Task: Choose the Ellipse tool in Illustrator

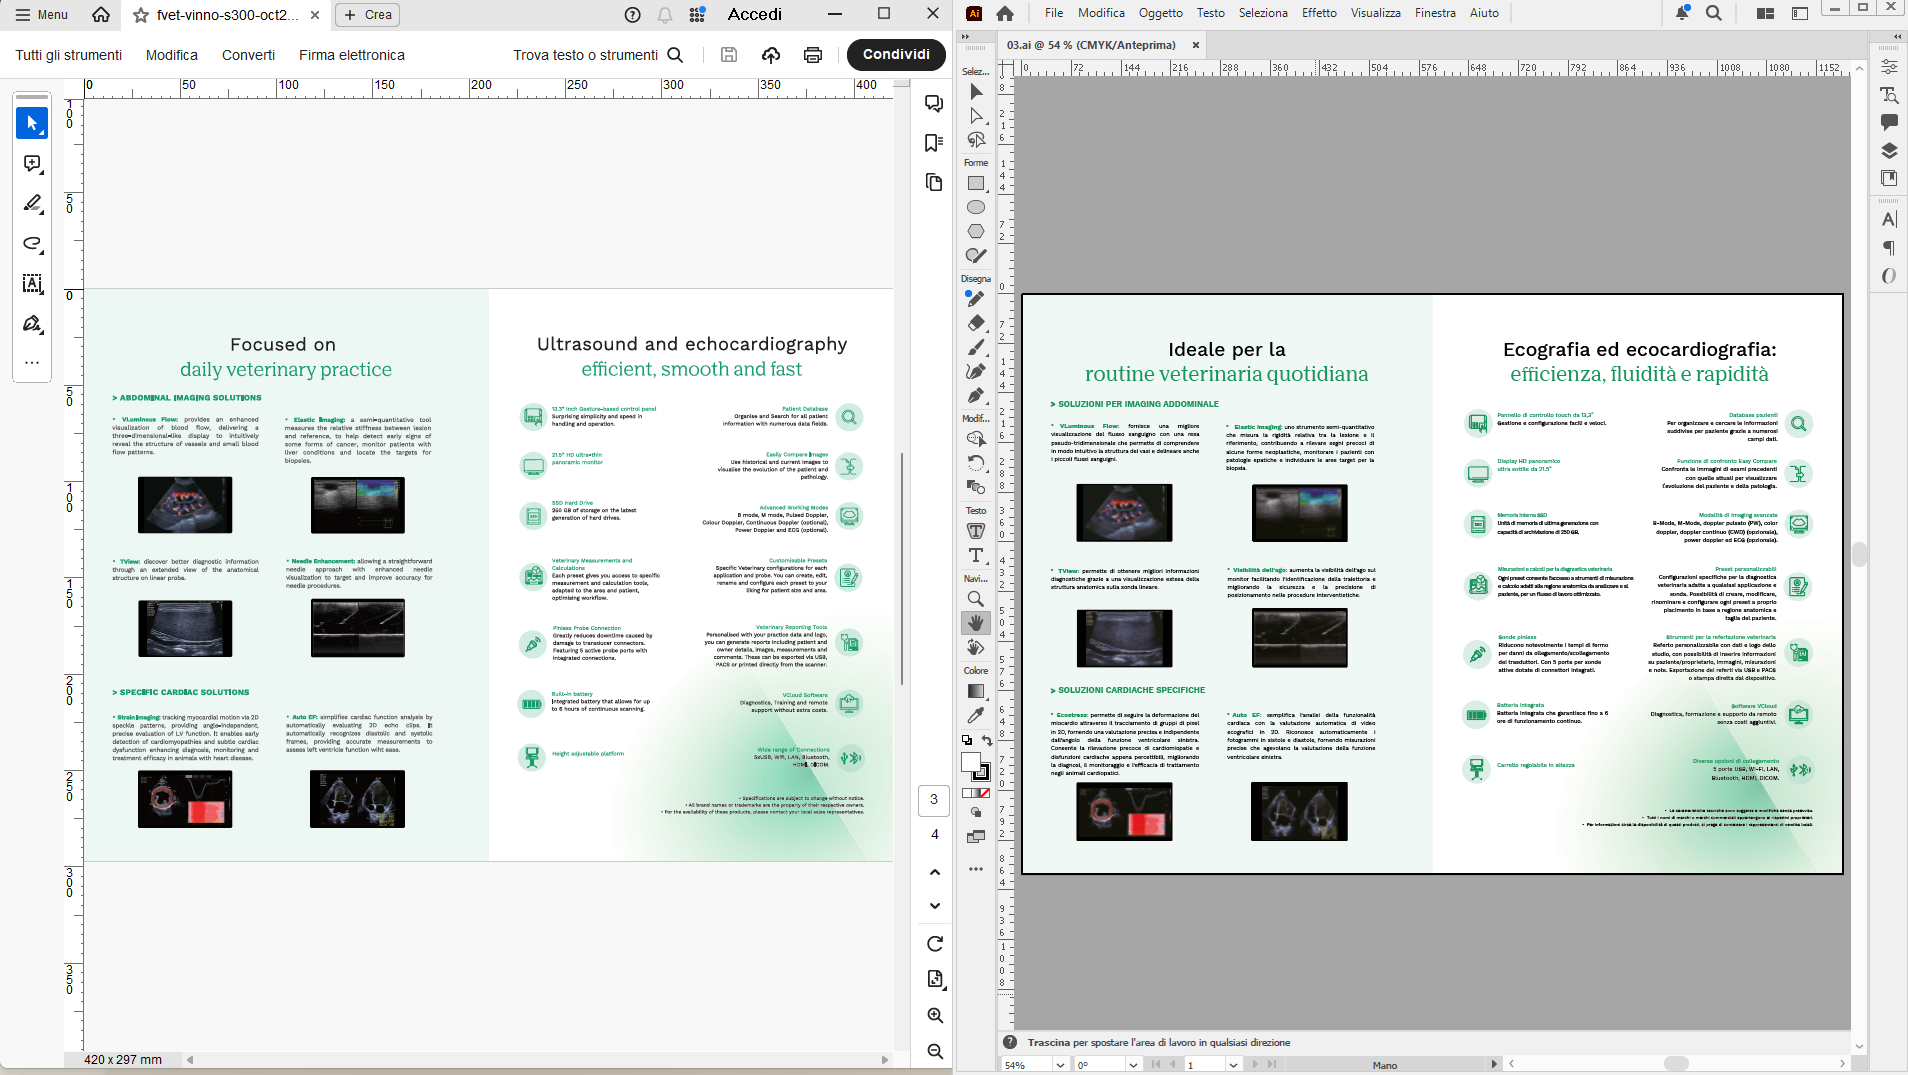Action: pyautogui.click(x=976, y=207)
